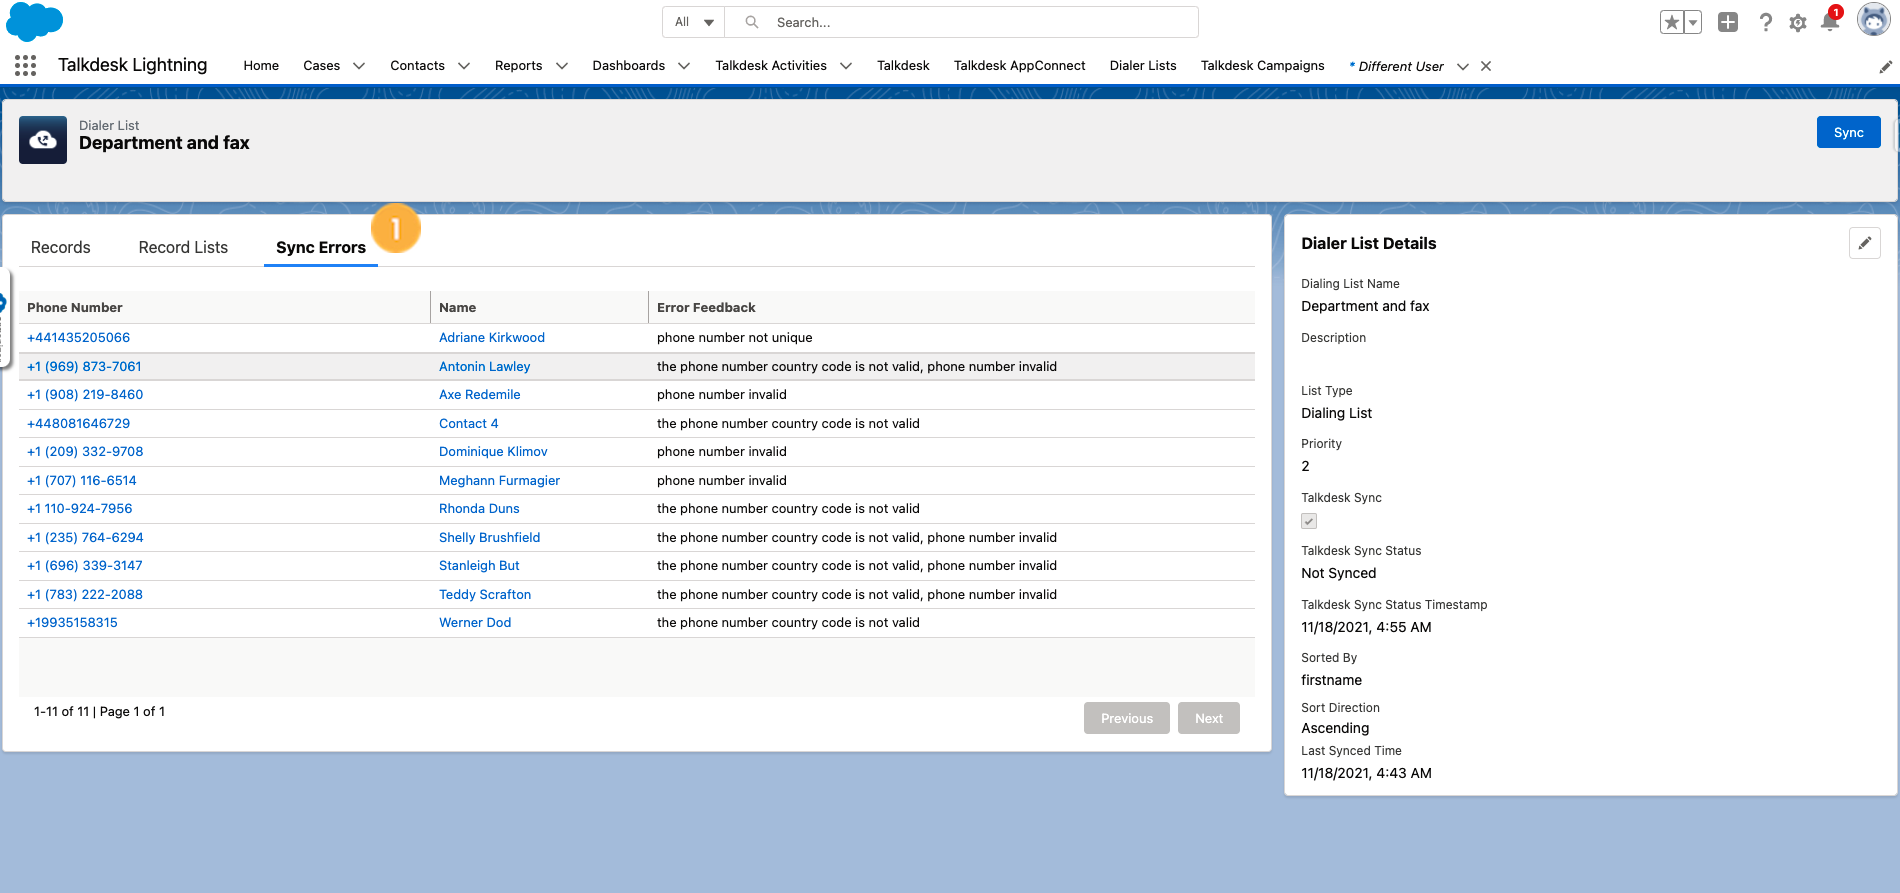Open the setup gear icon
1900x893 pixels.
[x=1798, y=23]
